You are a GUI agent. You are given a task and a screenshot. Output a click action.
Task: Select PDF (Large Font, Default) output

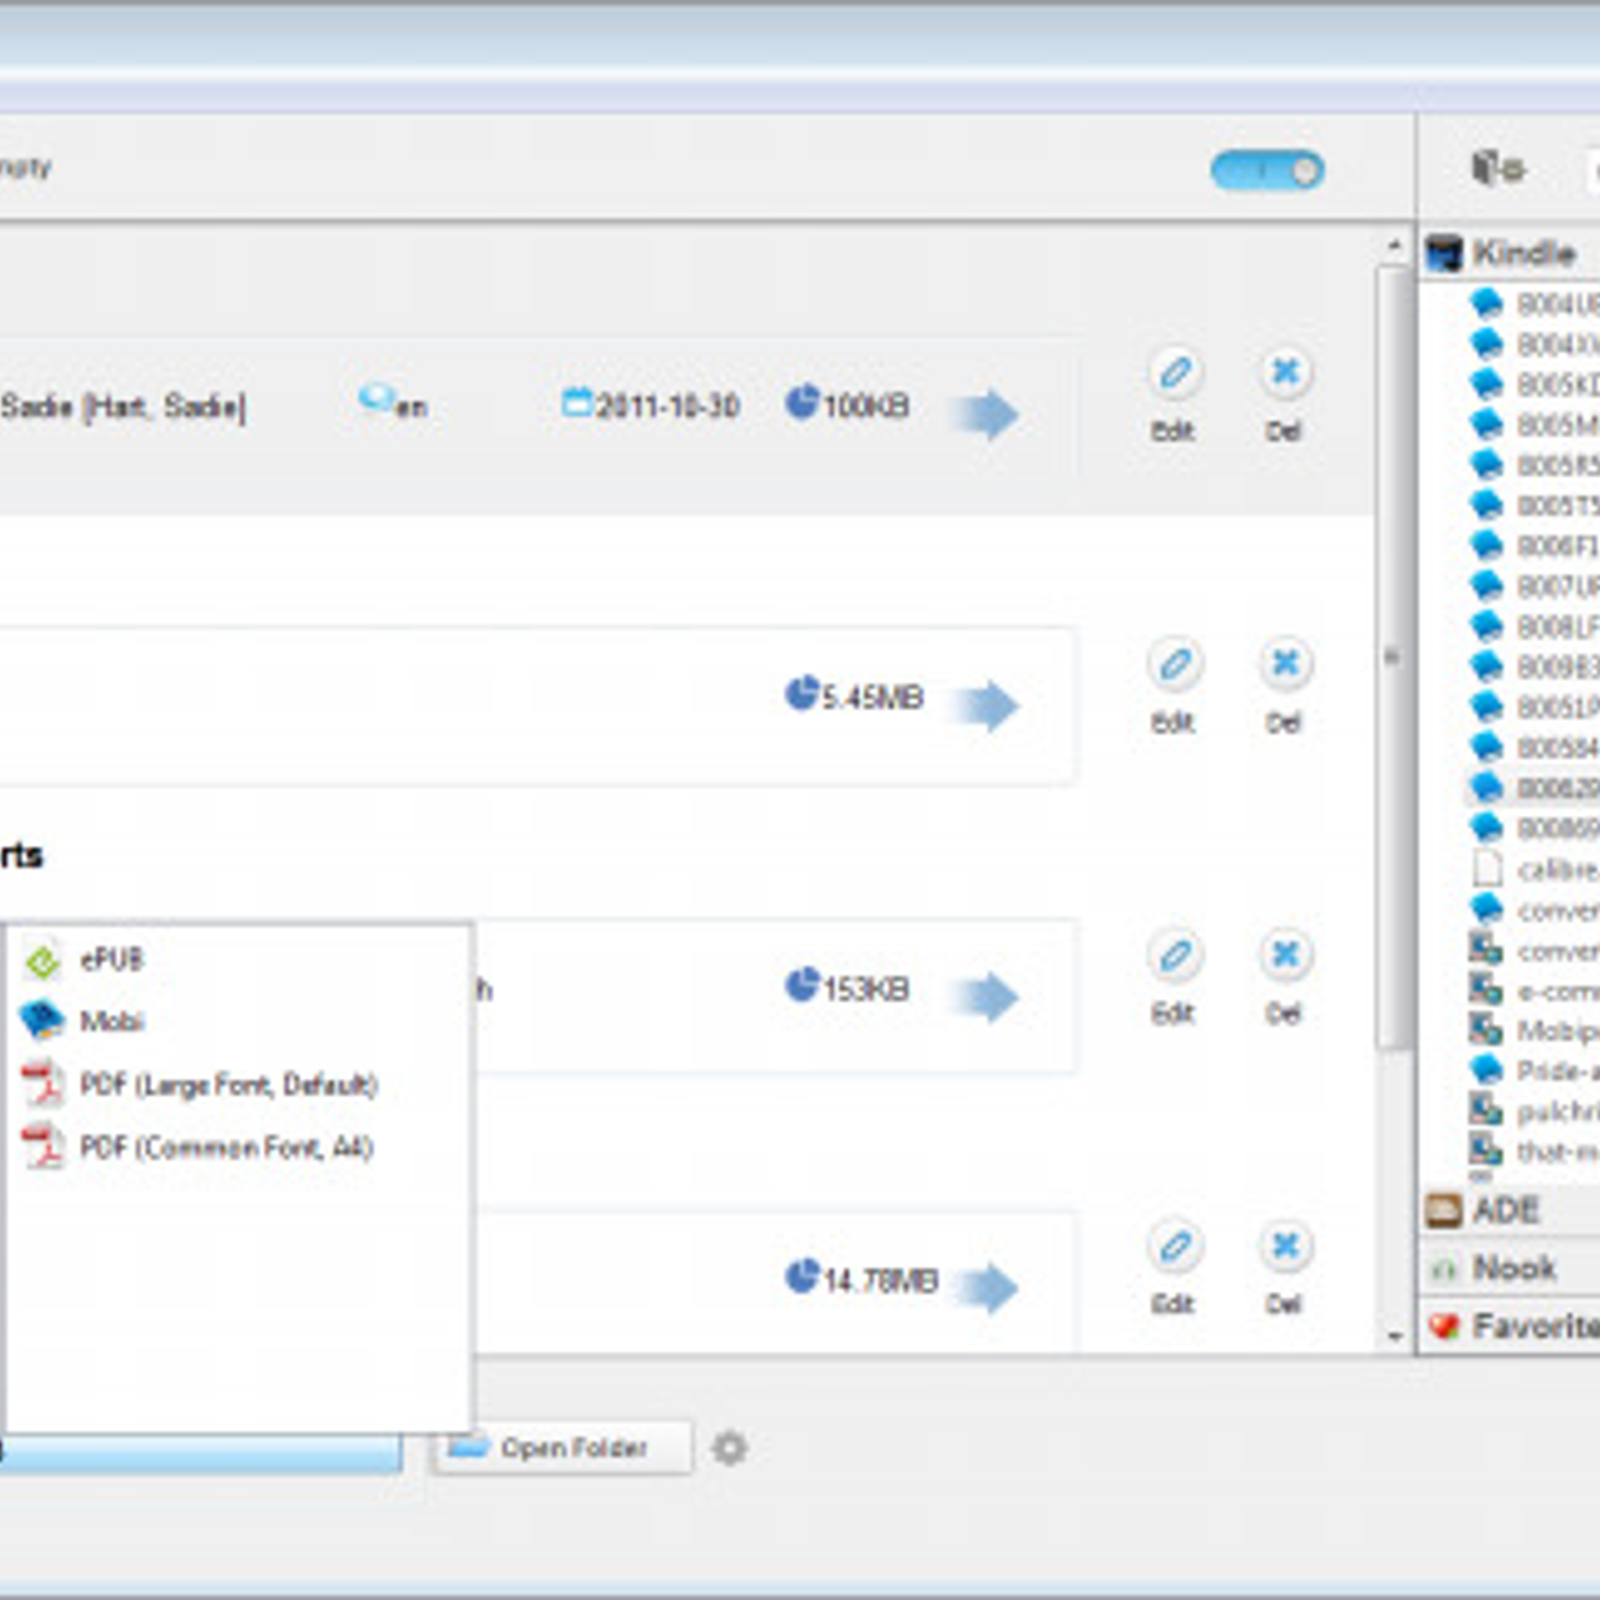[x=238, y=1084]
